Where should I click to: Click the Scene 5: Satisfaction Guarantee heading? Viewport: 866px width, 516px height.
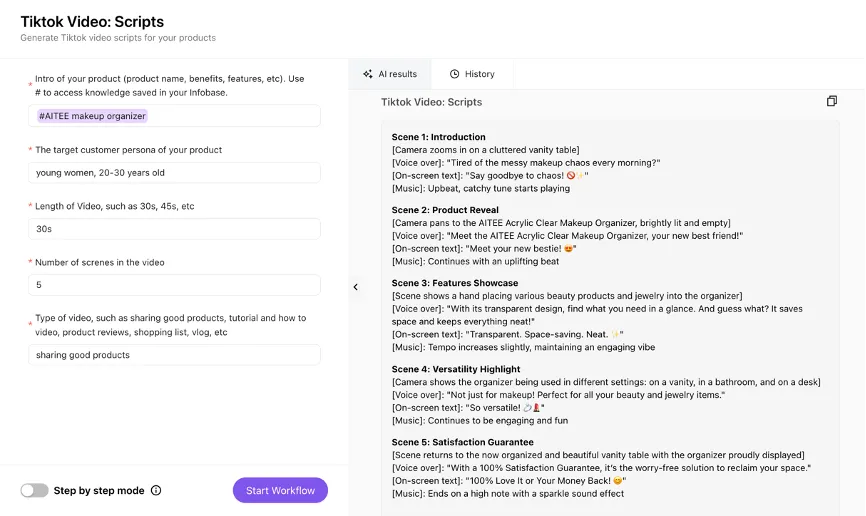point(462,442)
